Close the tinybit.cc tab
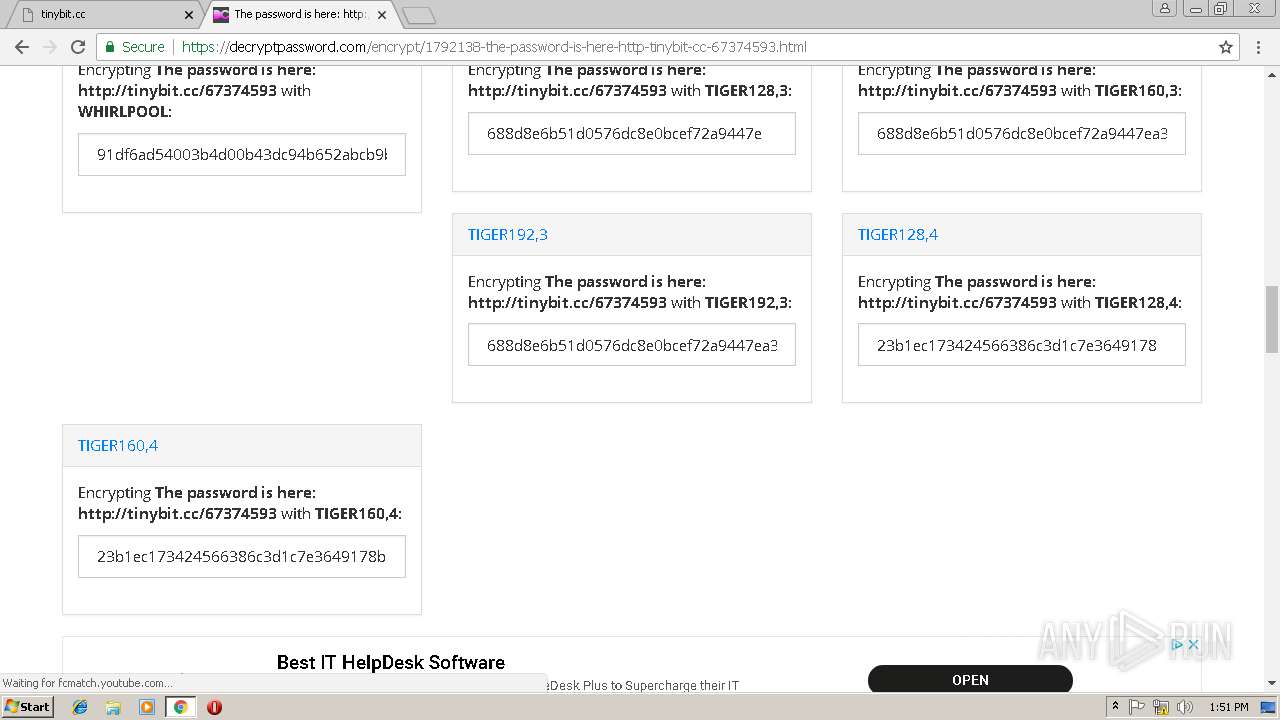This screenshot has width=1280, height=720. [188, 15]
